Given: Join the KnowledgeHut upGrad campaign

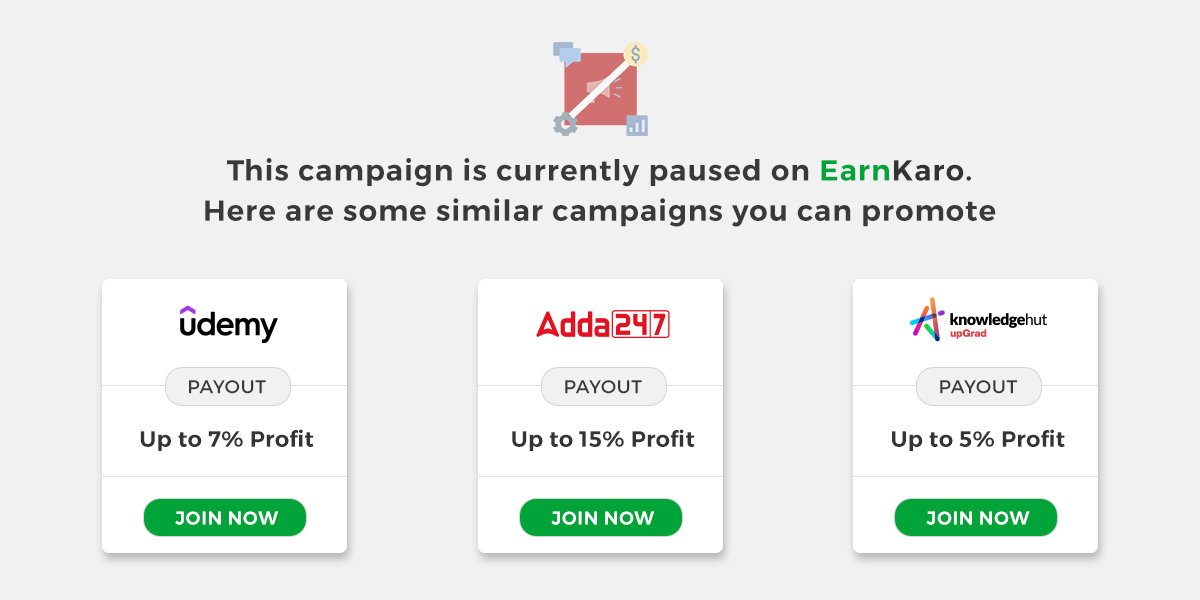Looking at the screenshot, I should 975,517.
